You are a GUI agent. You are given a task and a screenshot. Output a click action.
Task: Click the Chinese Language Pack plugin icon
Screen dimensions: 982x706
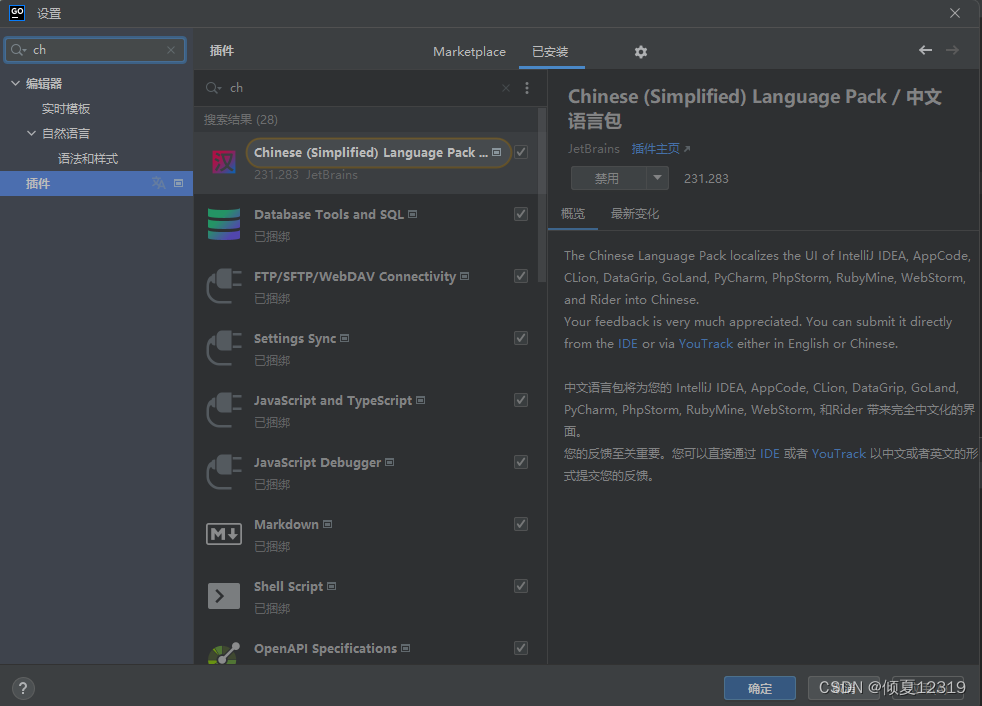(224, 162)
